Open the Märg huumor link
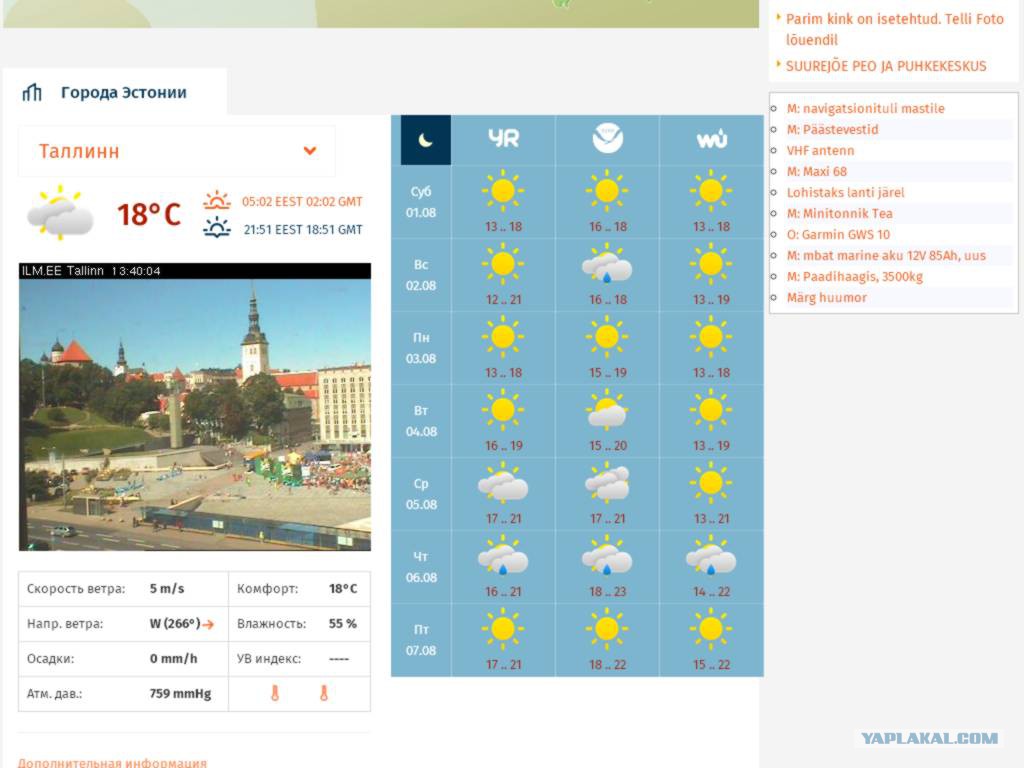This screenshot has height=768, width=1024. (826, 298)
